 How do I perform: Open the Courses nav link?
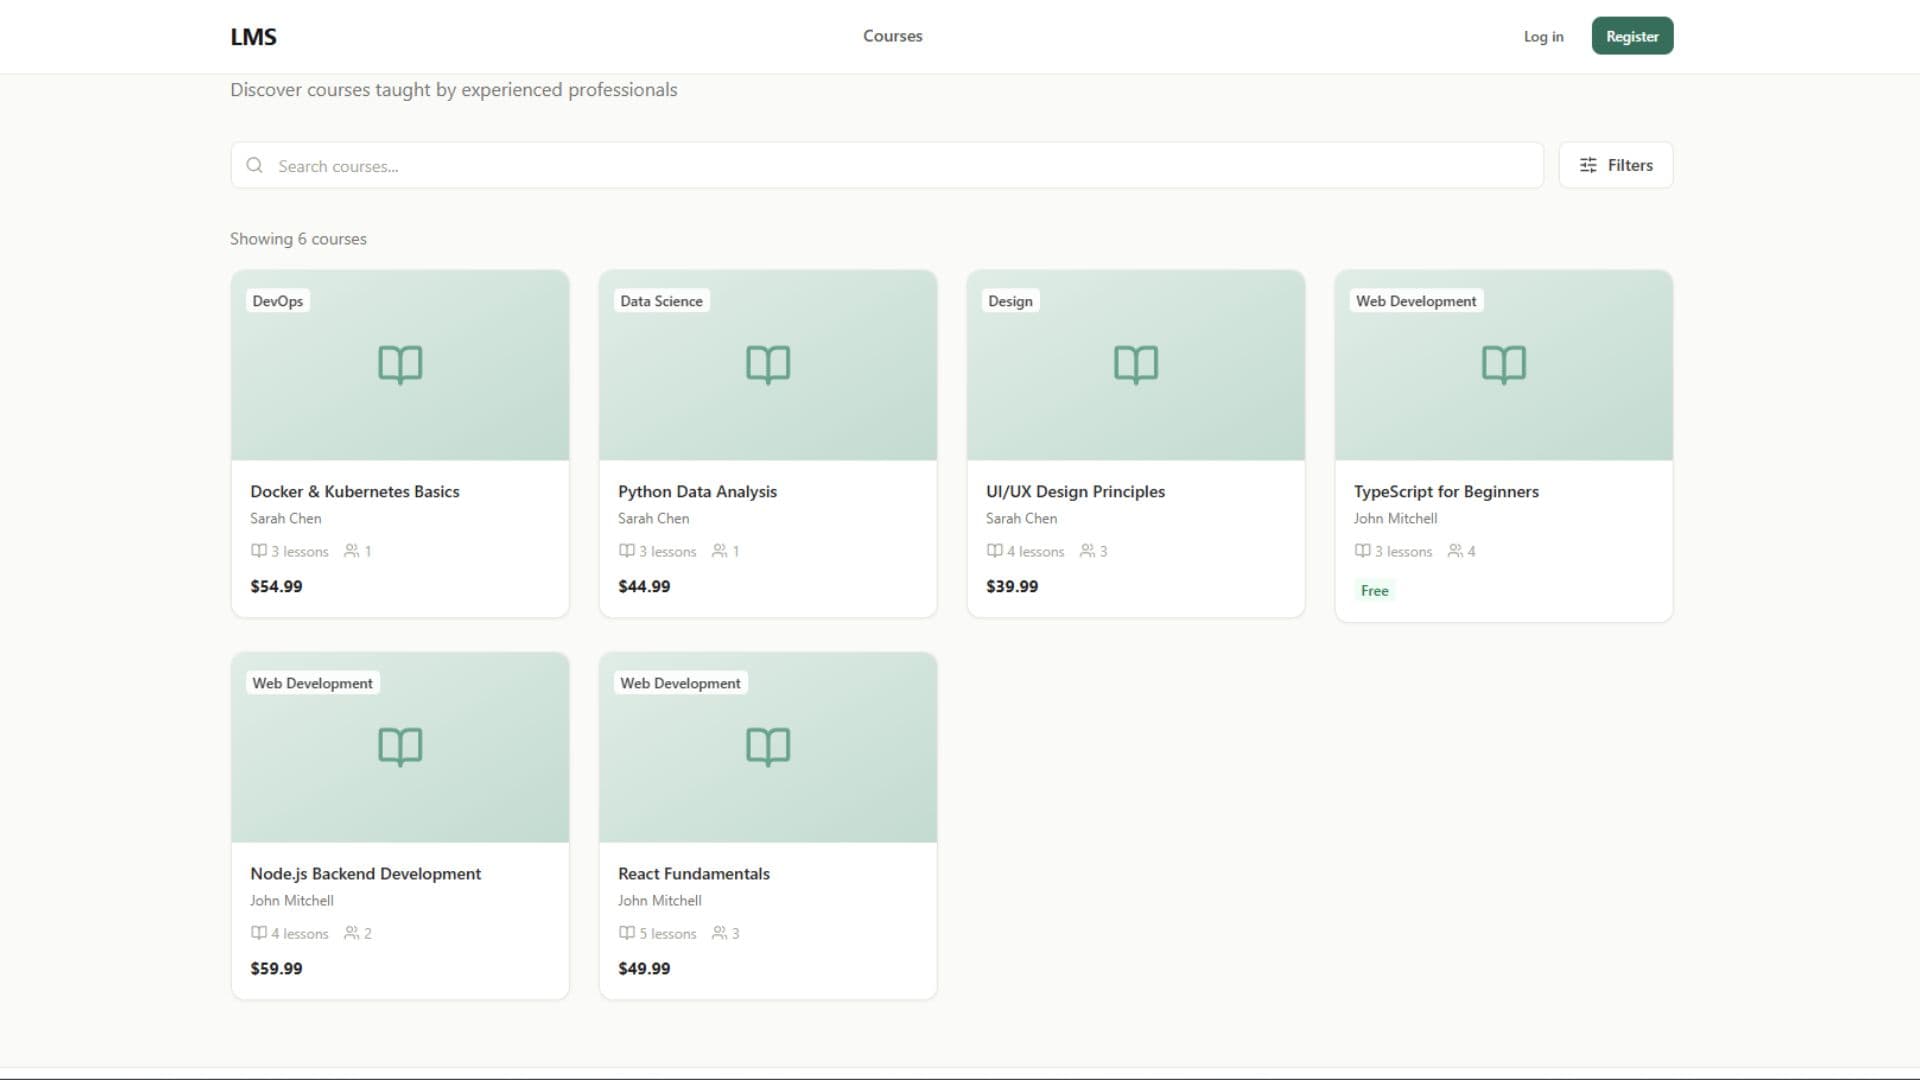coord(893,36)
